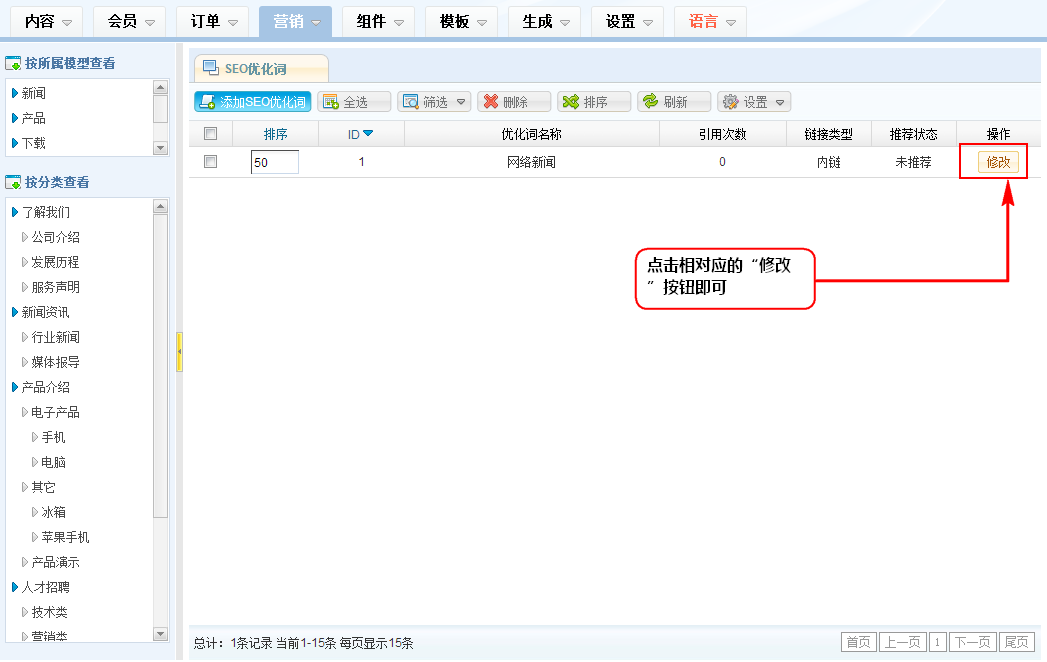Click the 删除 red X delete icon
The image size is (1047, 662).
tap(490, 102)
